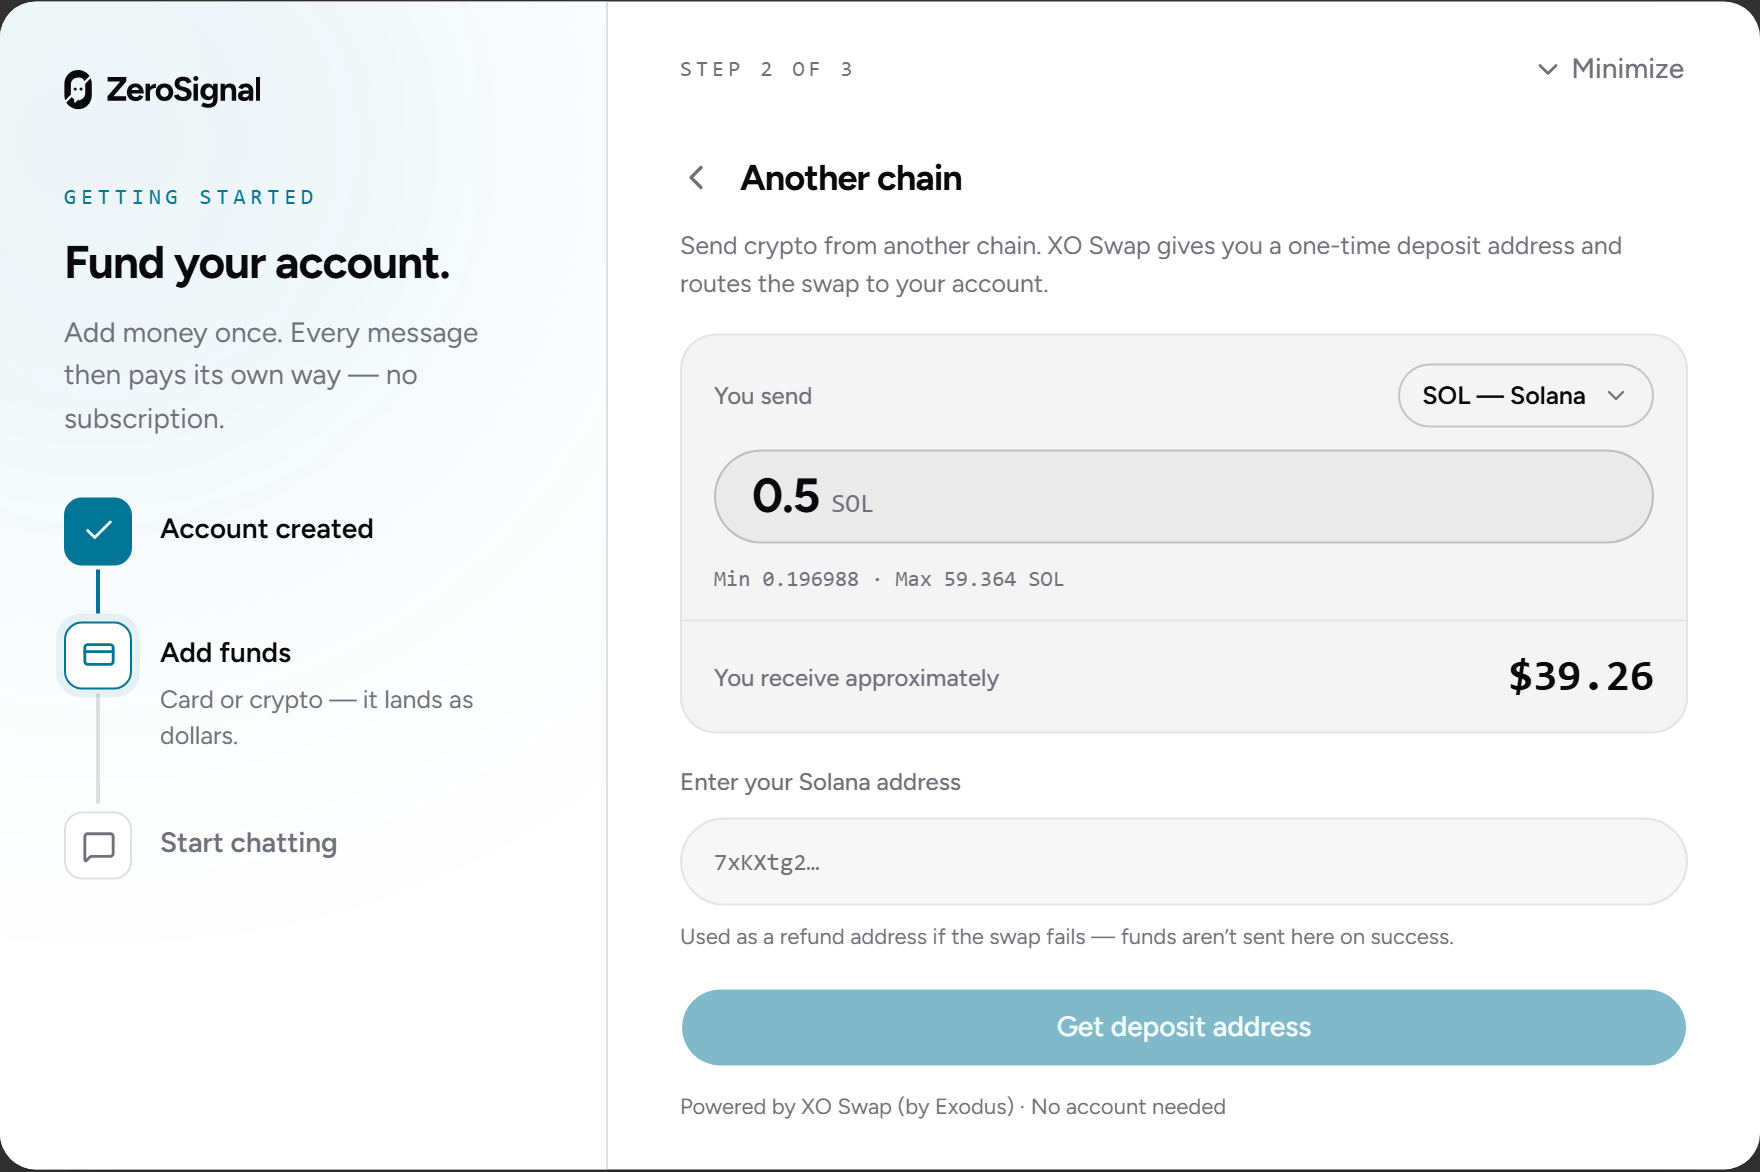Click the dropdown arrow in currency selector
Viewport: 1760px width, 1172px height.
point(1616,396)
